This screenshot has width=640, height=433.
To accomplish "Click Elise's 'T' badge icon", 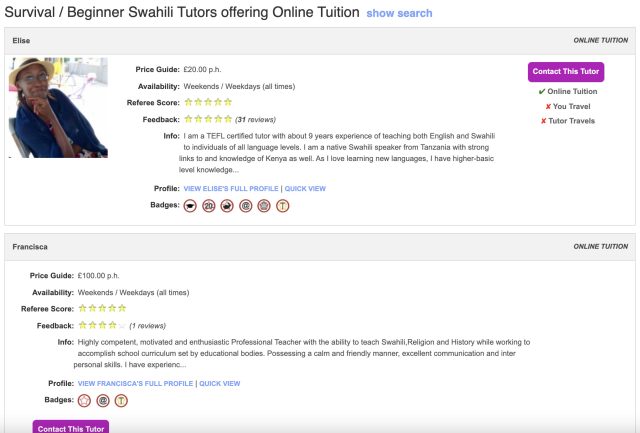I will click(x=282, y=206).
